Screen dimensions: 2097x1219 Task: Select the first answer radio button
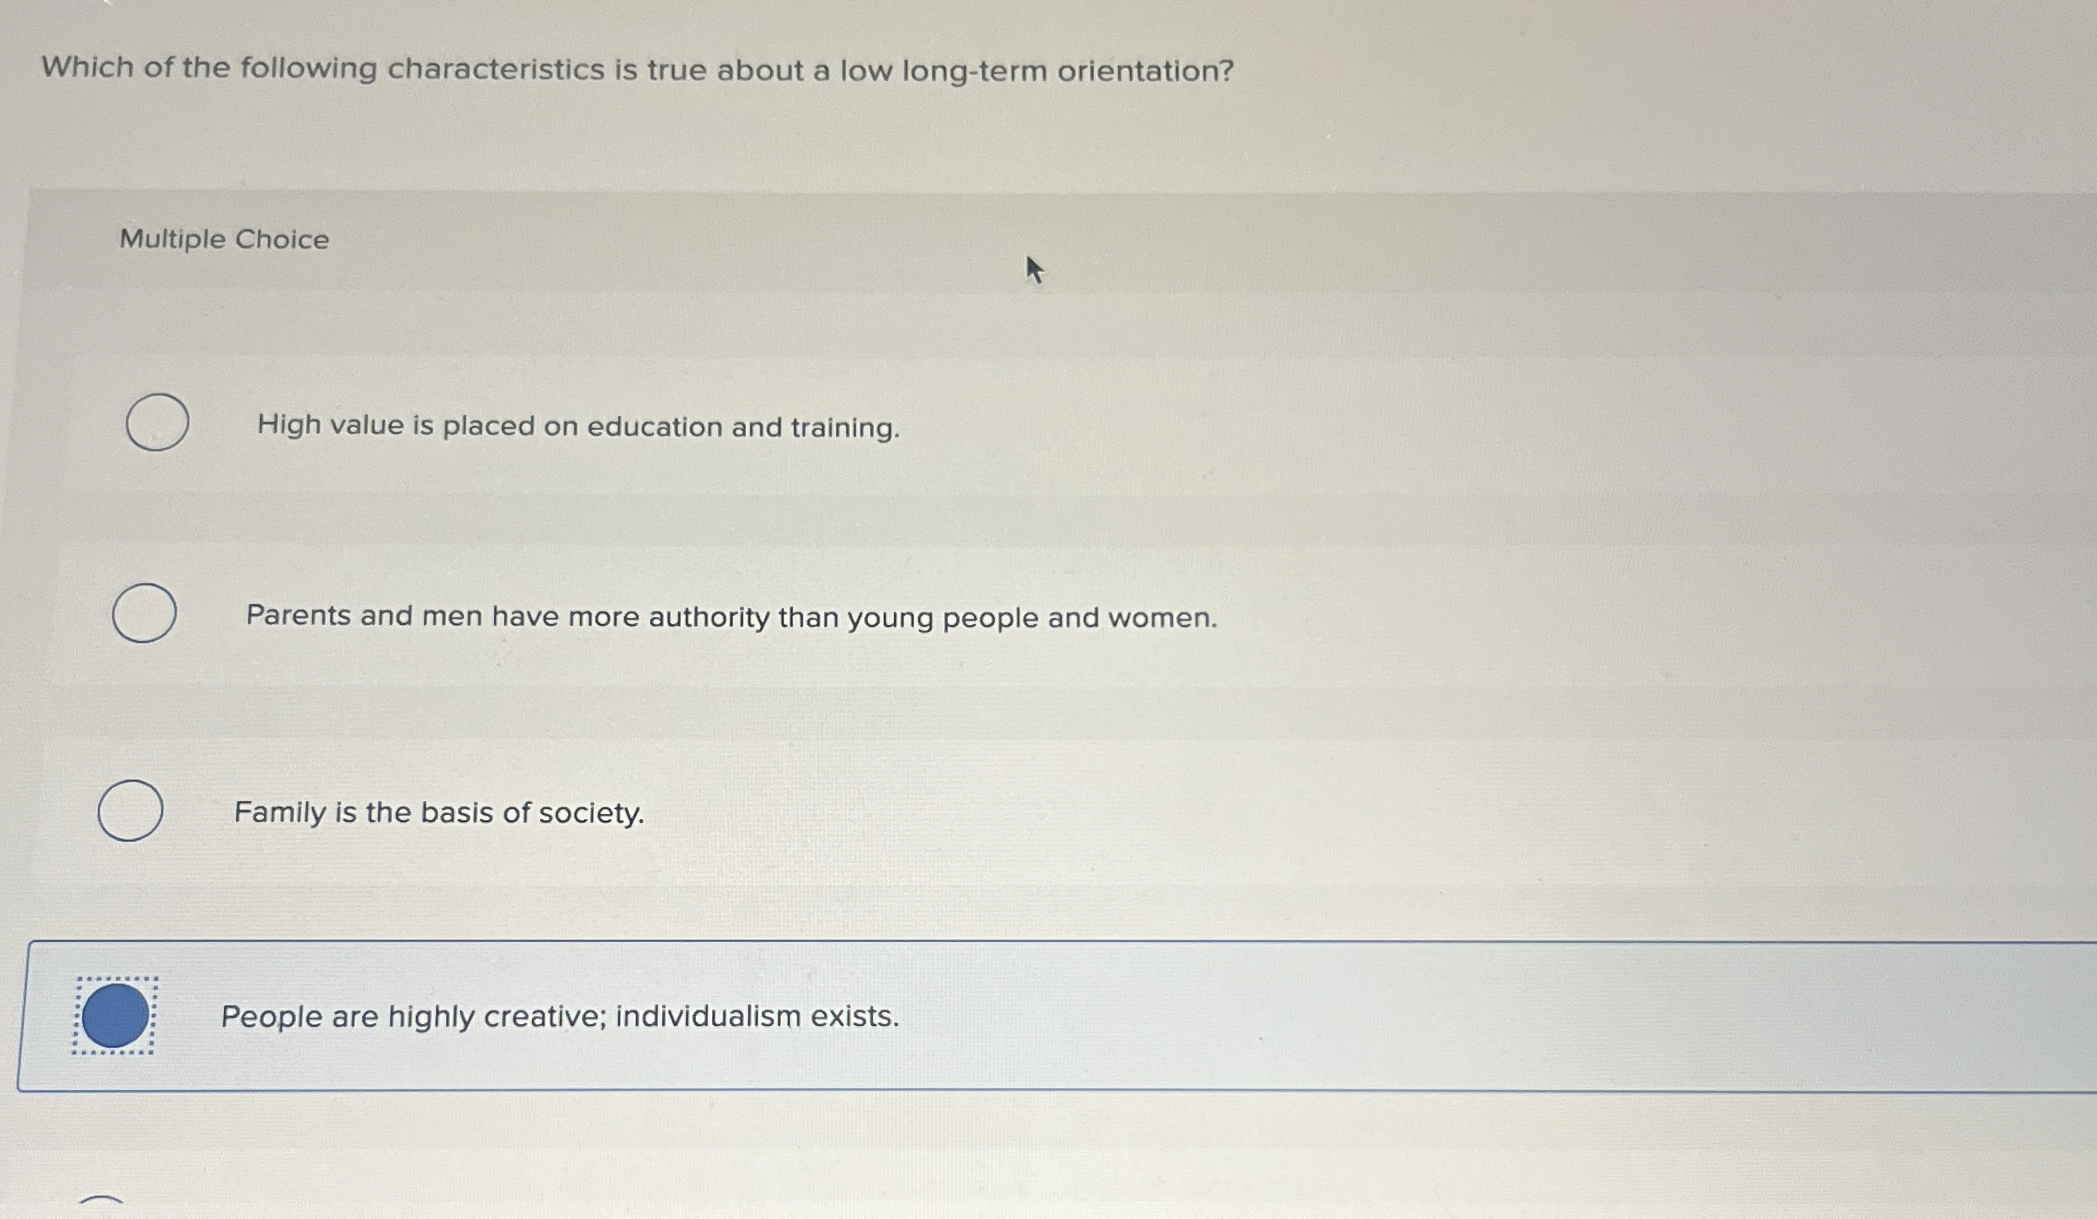pyautogui.click(x=156, y=423)
